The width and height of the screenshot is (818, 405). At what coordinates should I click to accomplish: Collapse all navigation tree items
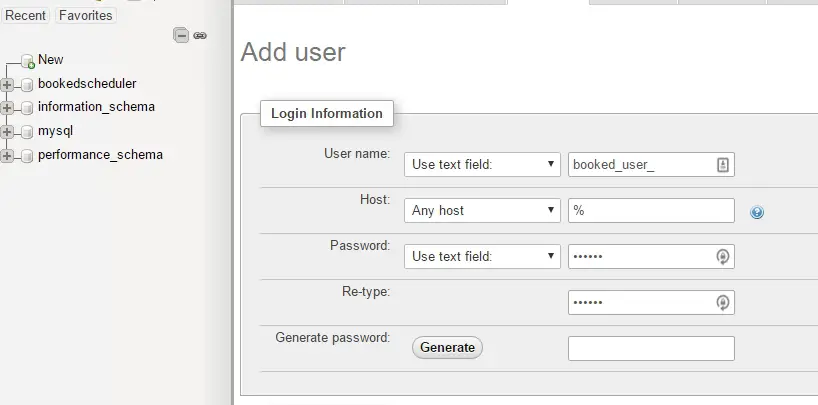click(181, 35)
